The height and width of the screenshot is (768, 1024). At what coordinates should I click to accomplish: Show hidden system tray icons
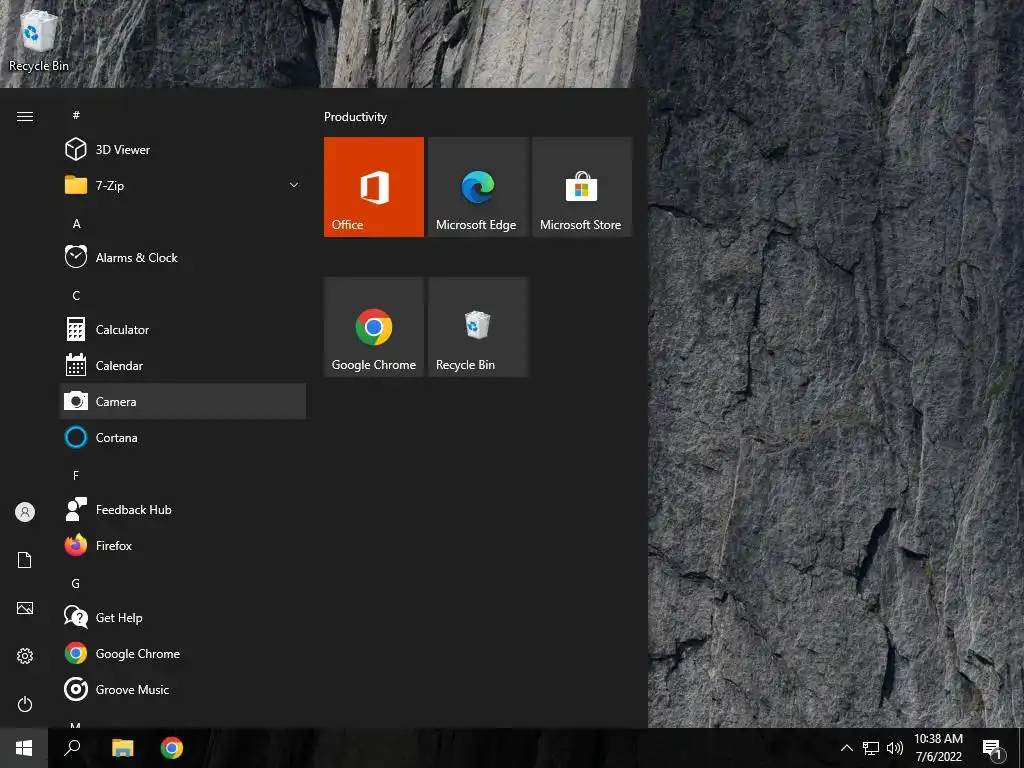coord(846,748)
